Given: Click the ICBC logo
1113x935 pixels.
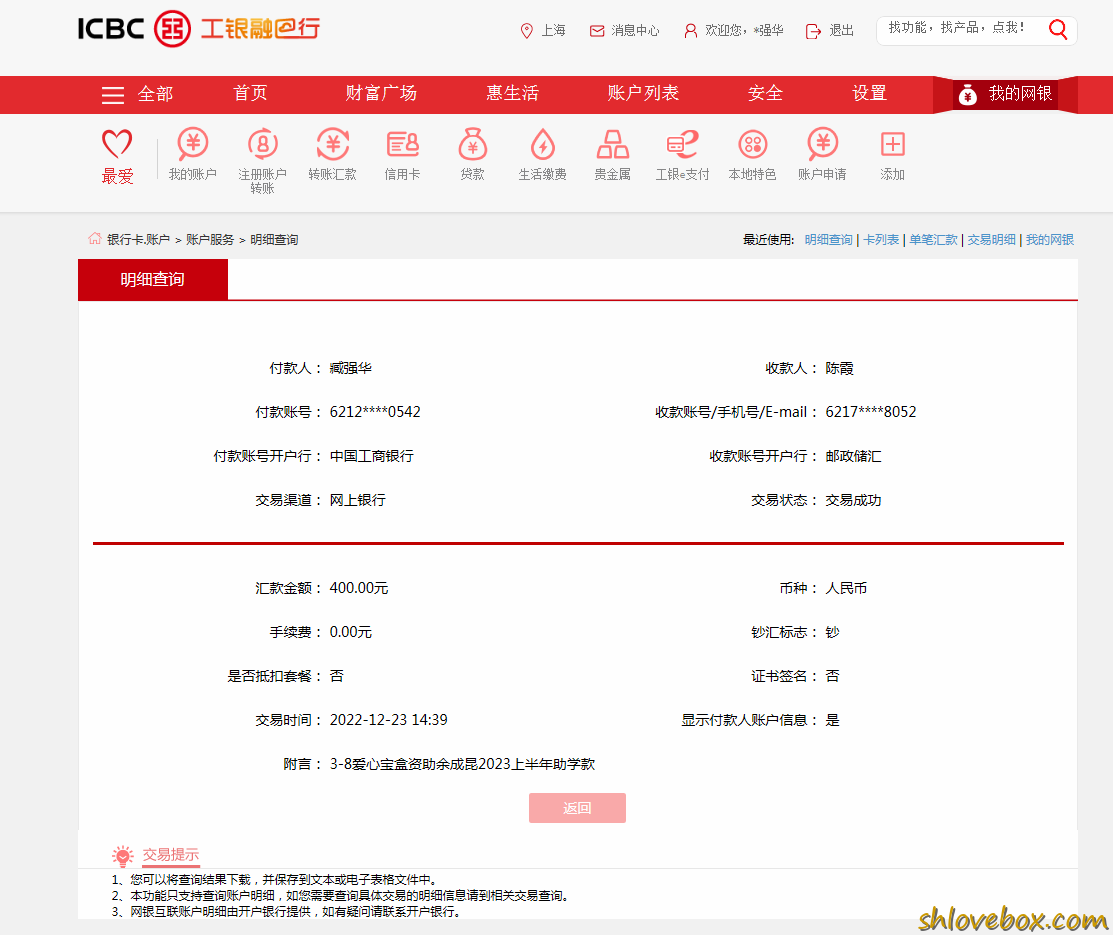Looking at the screenshot, I should (199, 29).
